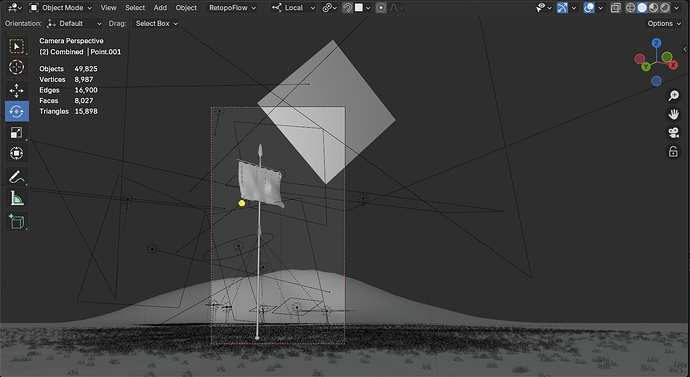Click the pan view hand icon
This screenshot has height=377, width=690.
coord(673,114)
